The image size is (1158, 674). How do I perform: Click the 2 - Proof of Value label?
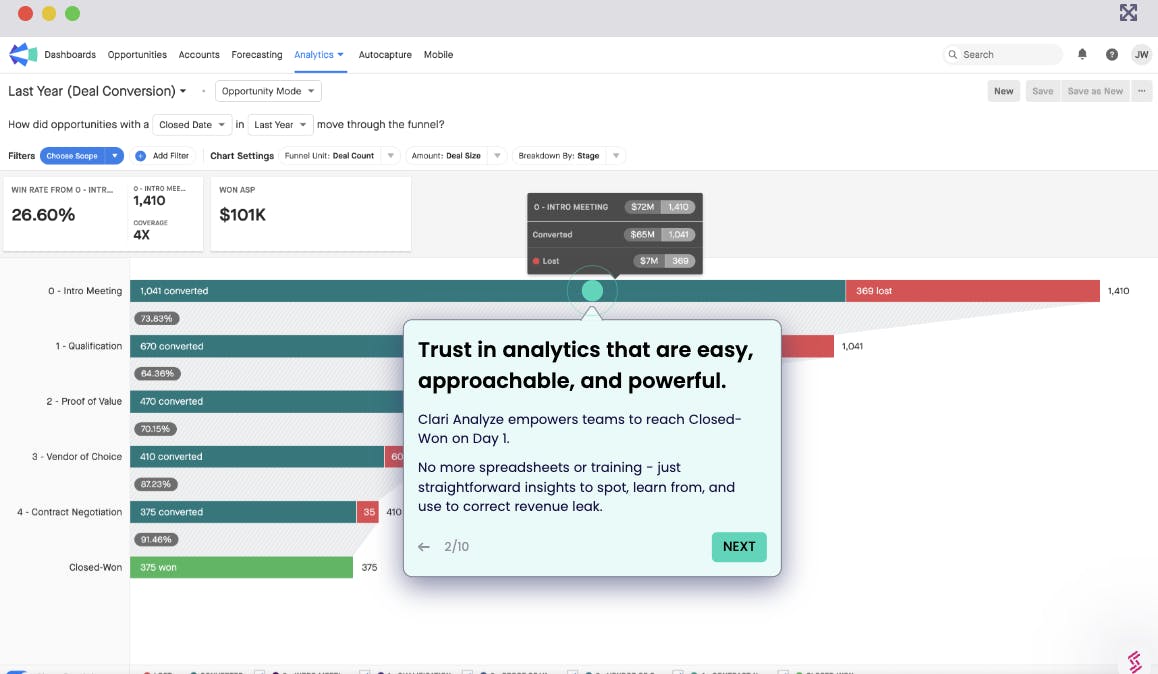84,402
